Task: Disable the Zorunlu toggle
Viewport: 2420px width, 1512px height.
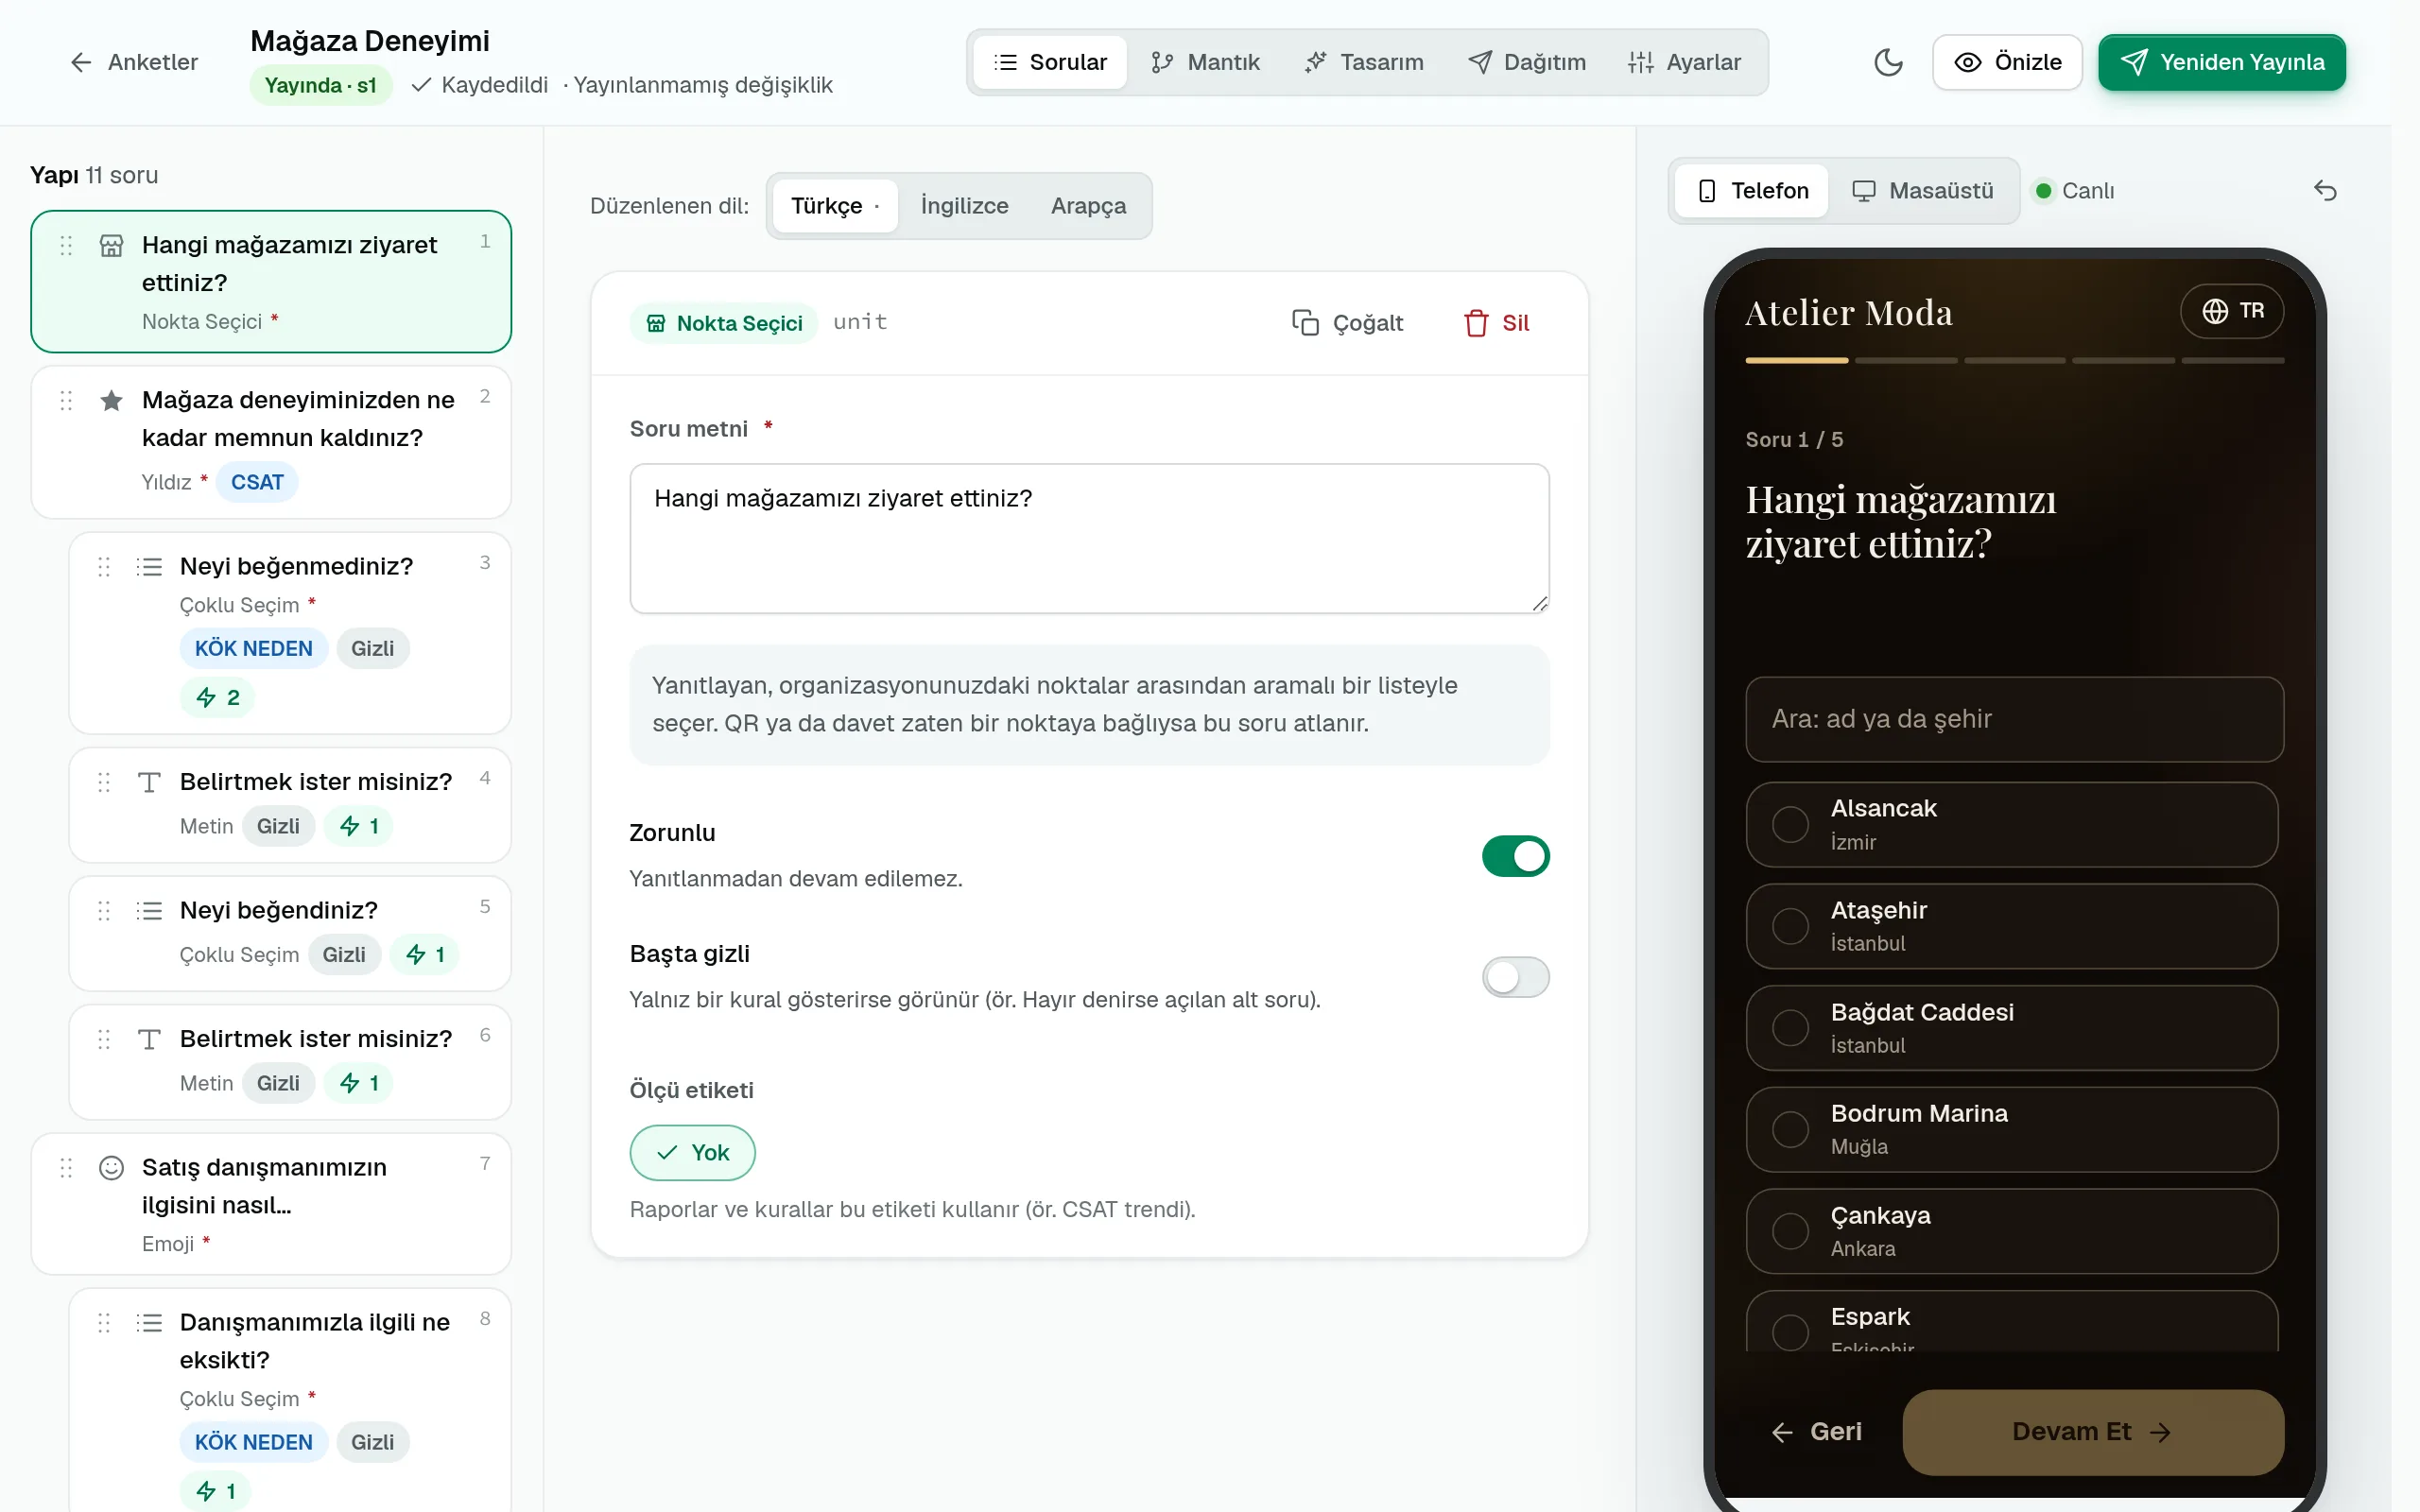Action: pyautogui.click(x=1515, y=856)
